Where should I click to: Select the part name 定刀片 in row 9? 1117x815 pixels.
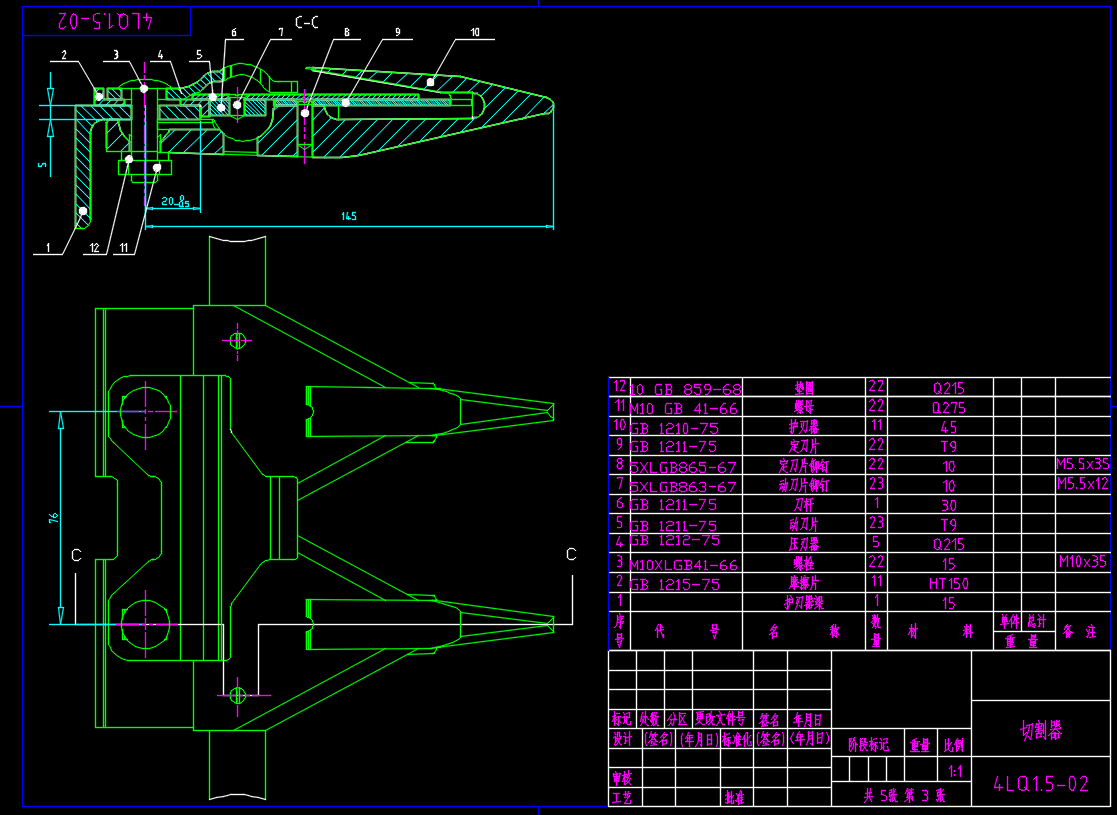804,445
